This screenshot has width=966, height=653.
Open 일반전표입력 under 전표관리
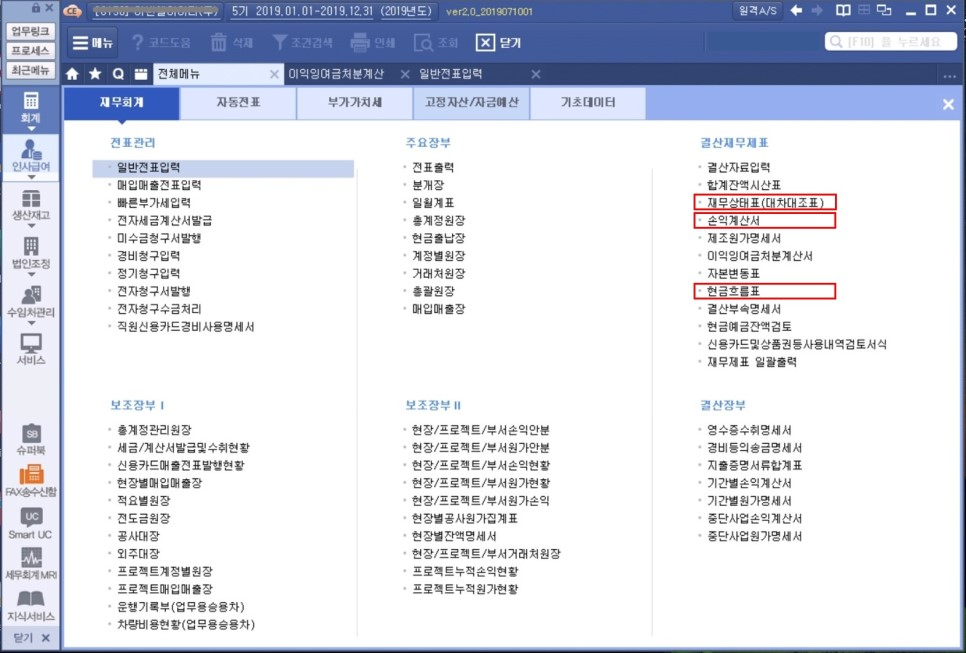point(223,168)
